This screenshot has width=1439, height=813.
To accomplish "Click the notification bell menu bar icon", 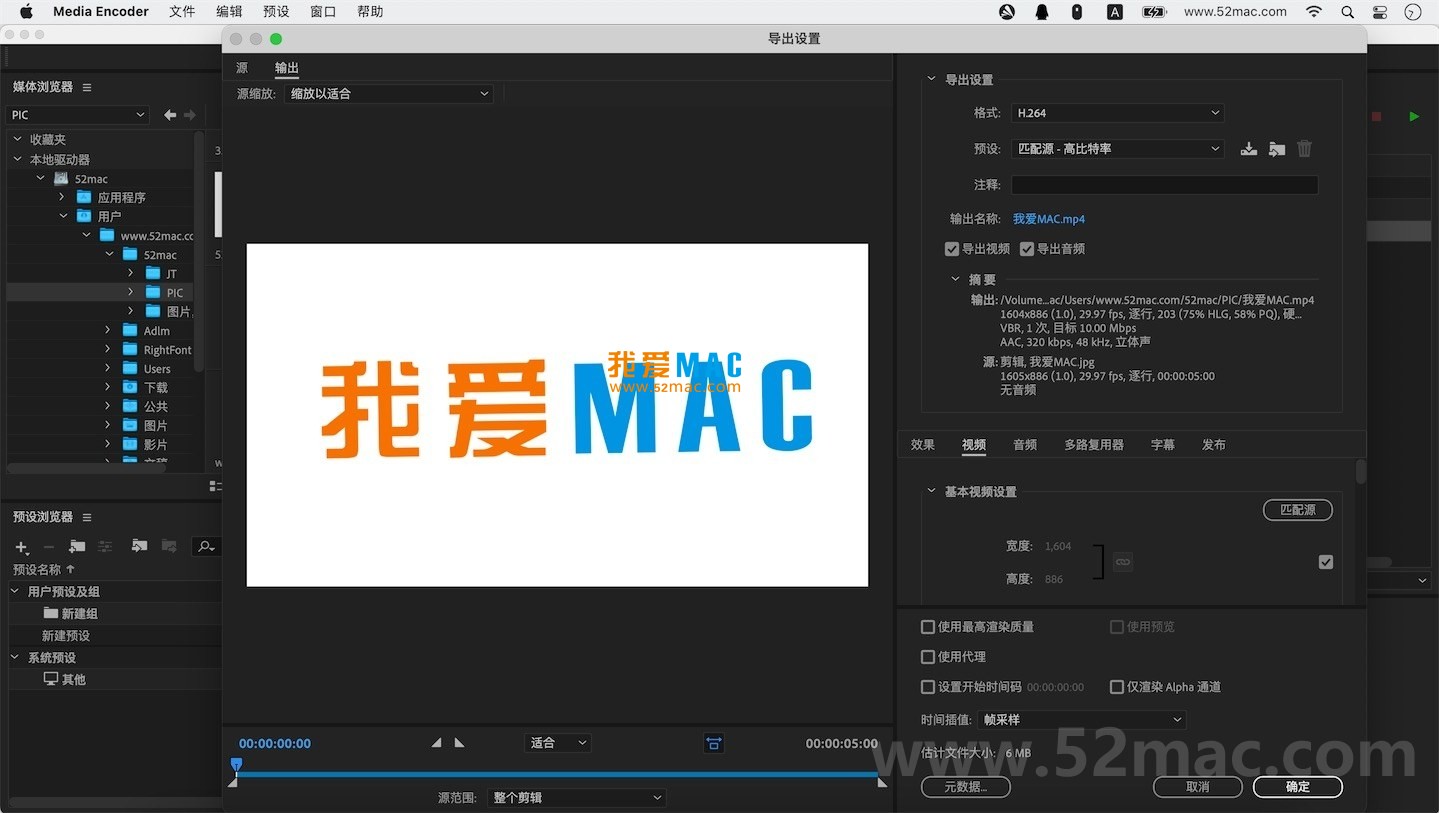I will (1042, 12).
